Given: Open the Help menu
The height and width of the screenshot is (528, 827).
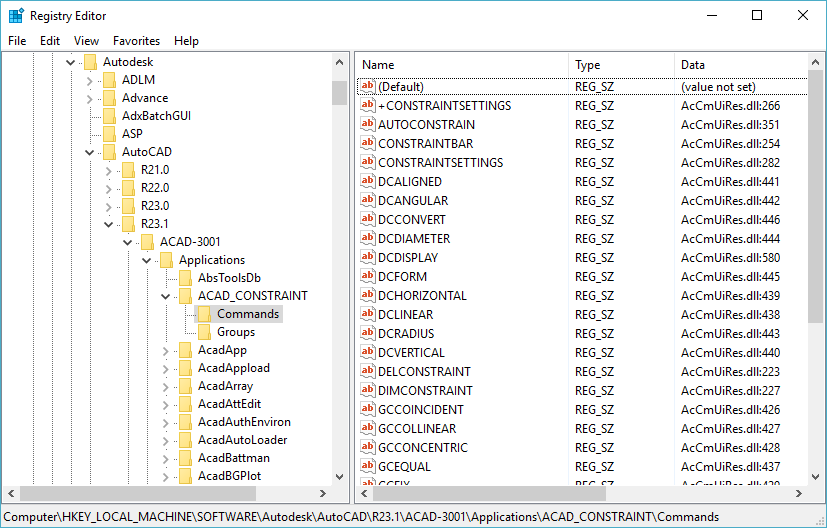Looking at the screenshot, I should 186,41.
